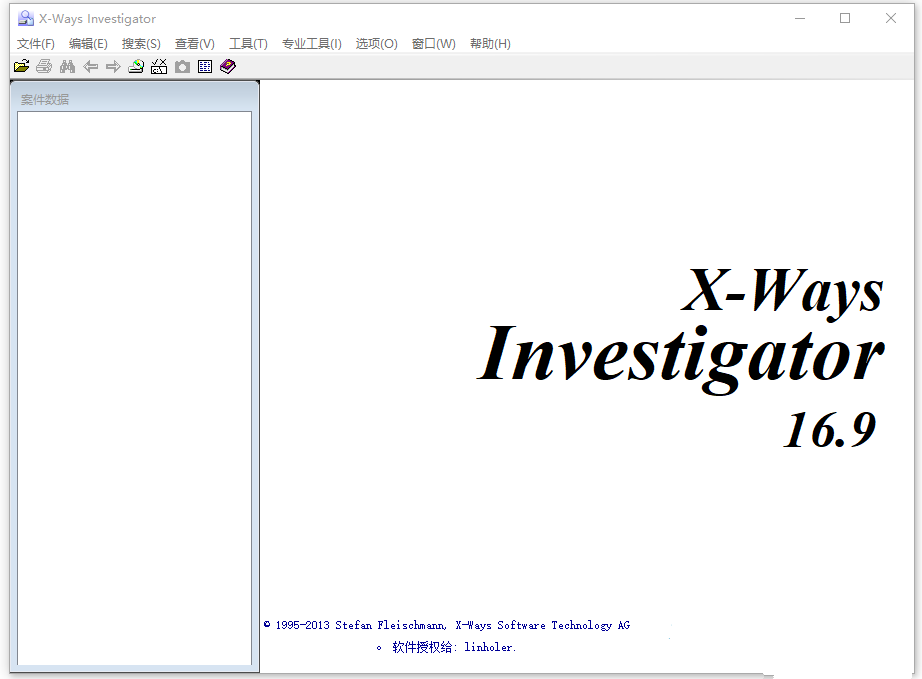Open the 窗口(W) menu
Screen dimensions: 922x679
click(433, 43)
